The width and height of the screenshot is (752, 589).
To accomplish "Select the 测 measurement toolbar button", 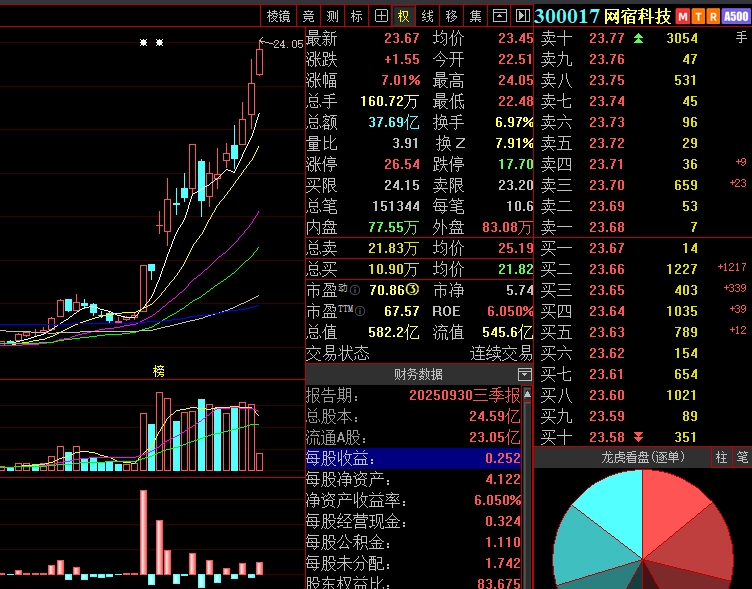I will point(332,16).
